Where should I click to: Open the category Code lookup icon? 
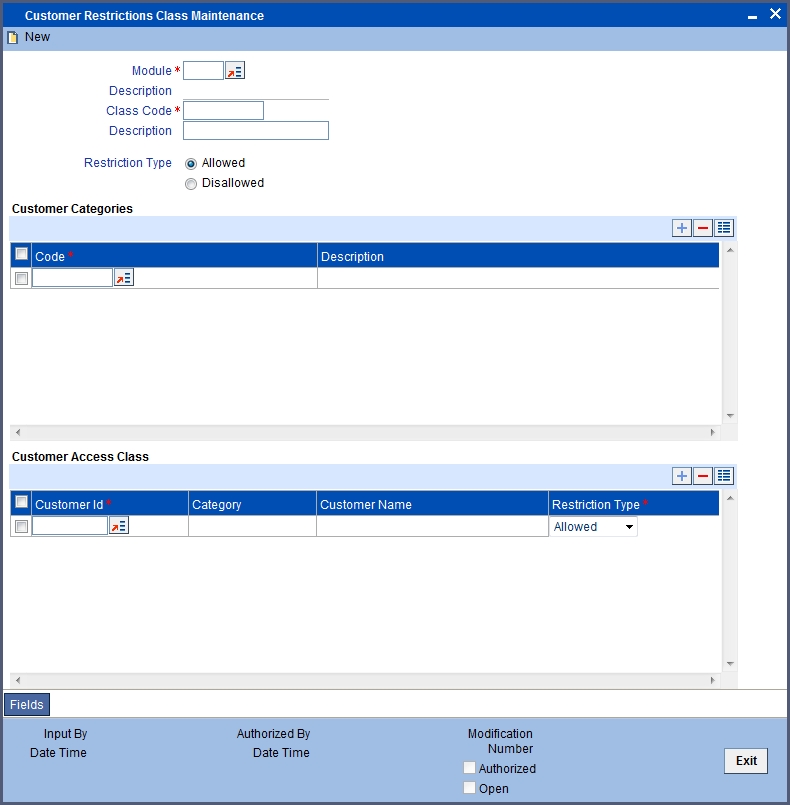(124, 278)
